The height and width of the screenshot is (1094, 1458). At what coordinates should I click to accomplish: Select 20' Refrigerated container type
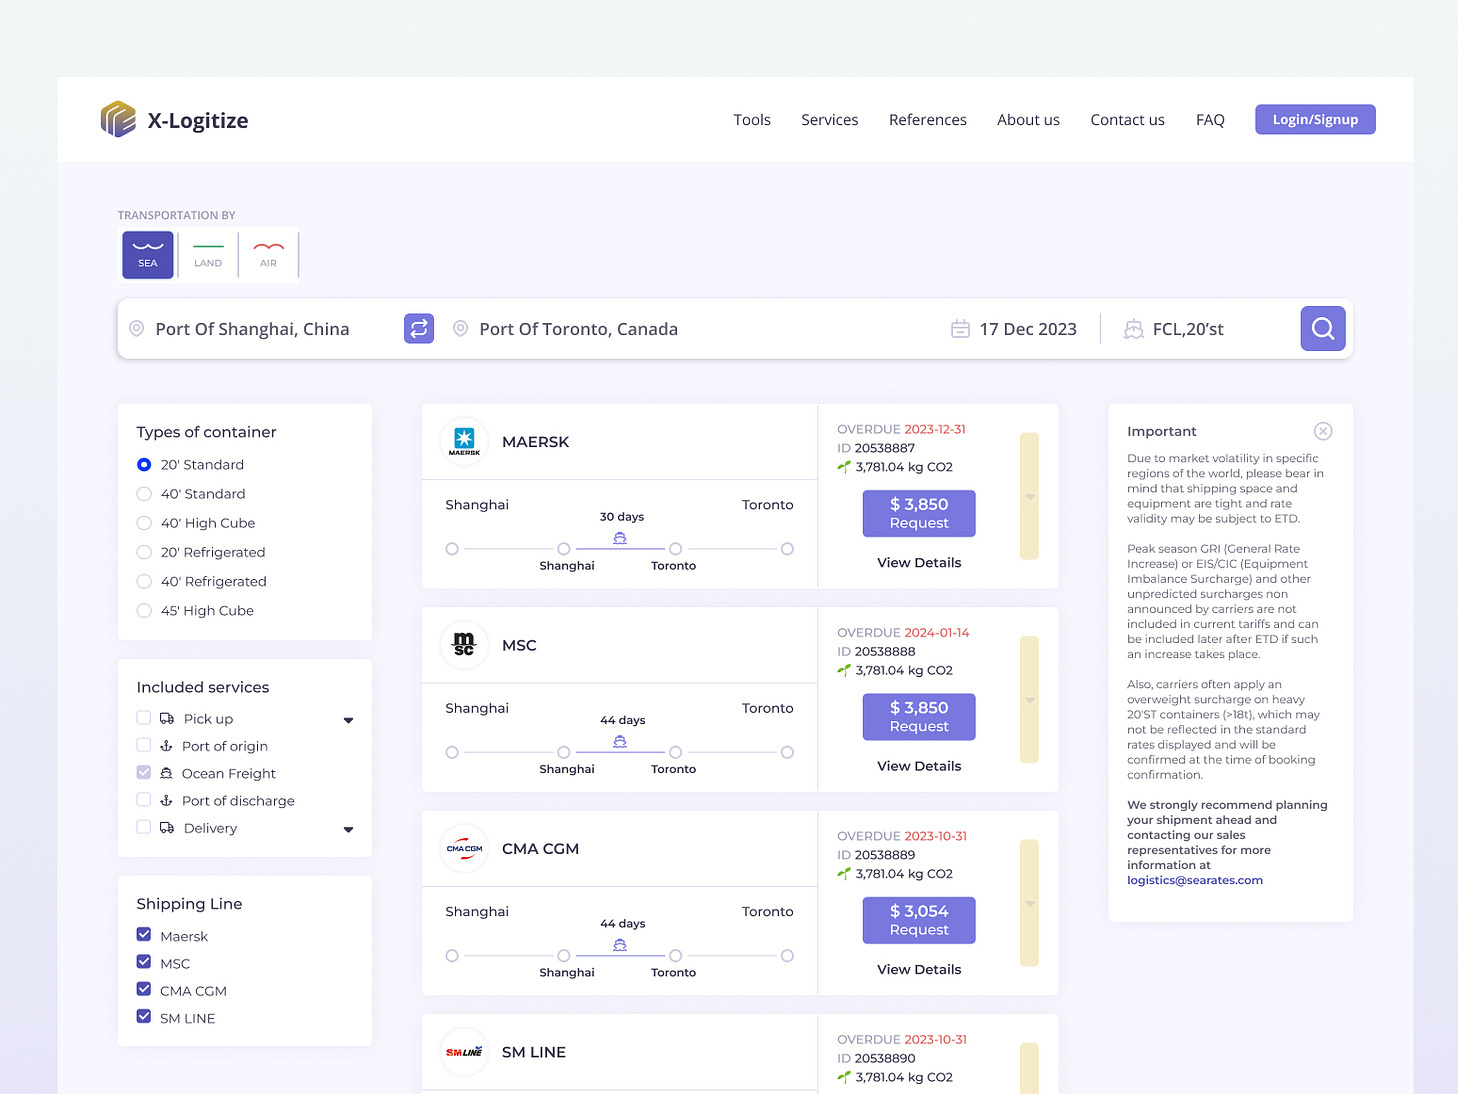(144, 552)
